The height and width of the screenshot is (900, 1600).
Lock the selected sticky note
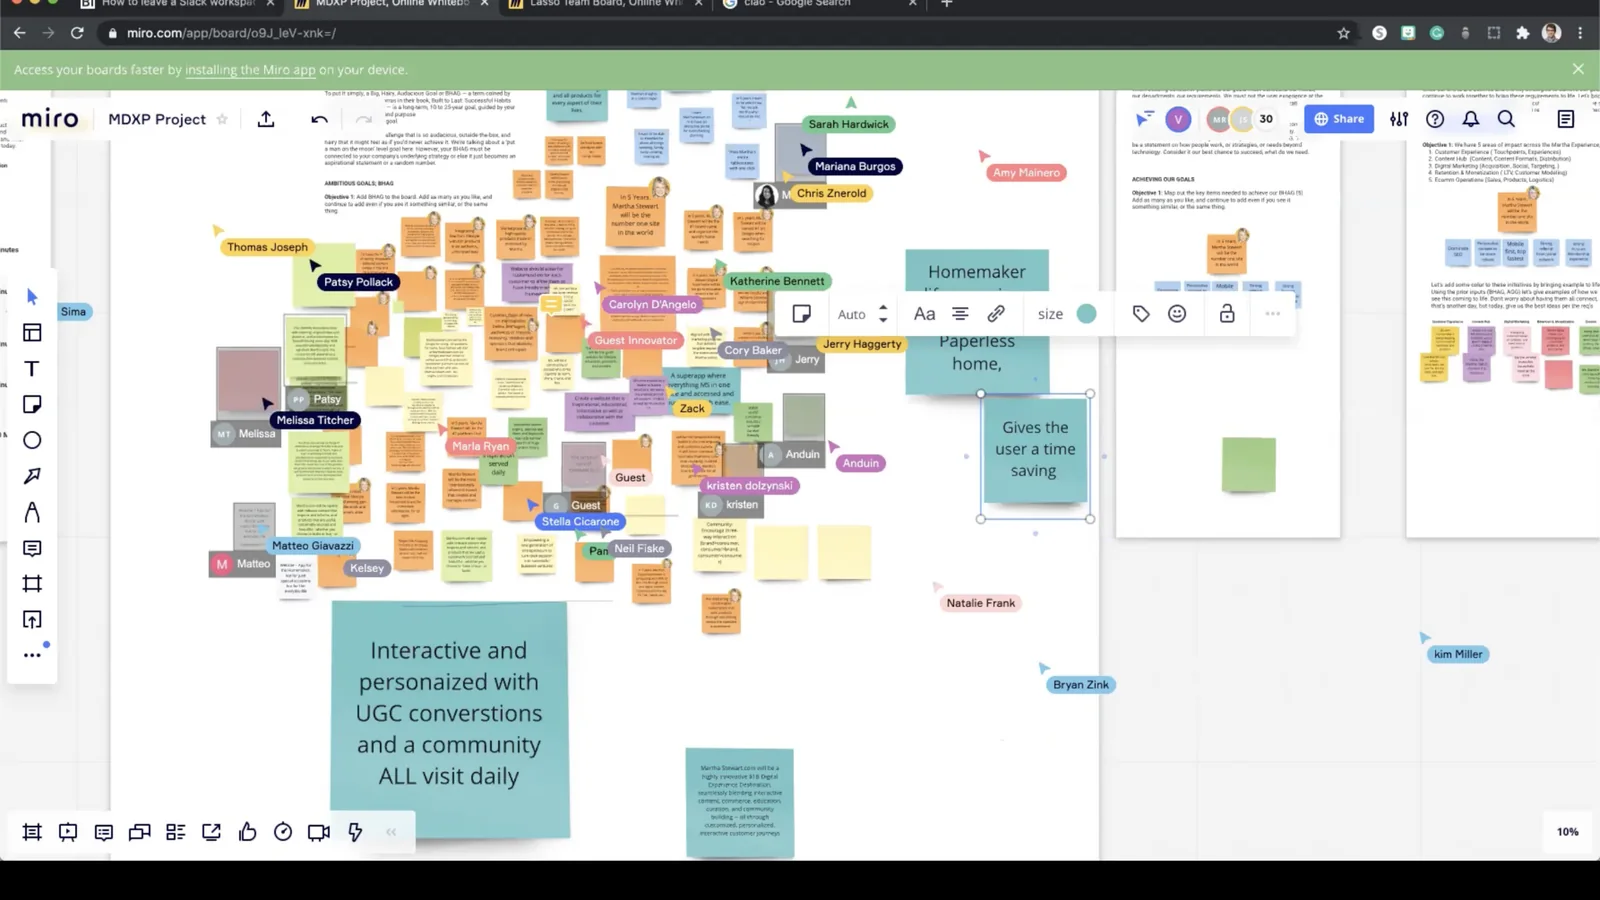pyautogui.click(x=1227, y=314)
